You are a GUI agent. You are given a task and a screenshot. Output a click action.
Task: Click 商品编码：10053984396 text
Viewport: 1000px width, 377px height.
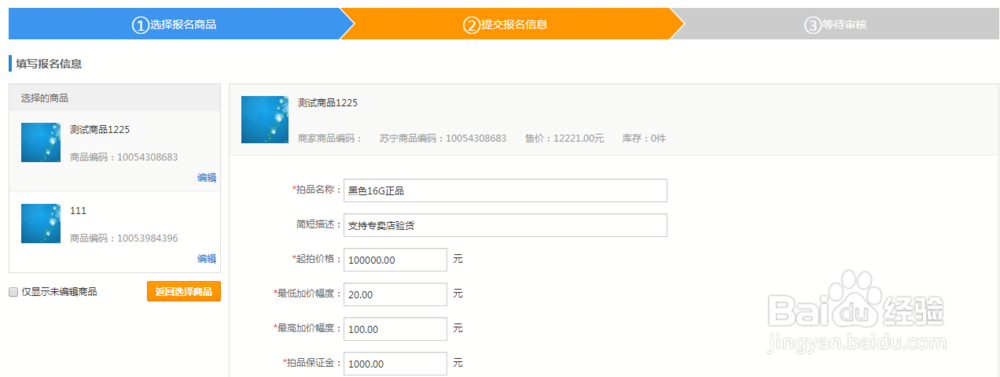(124, 238)
